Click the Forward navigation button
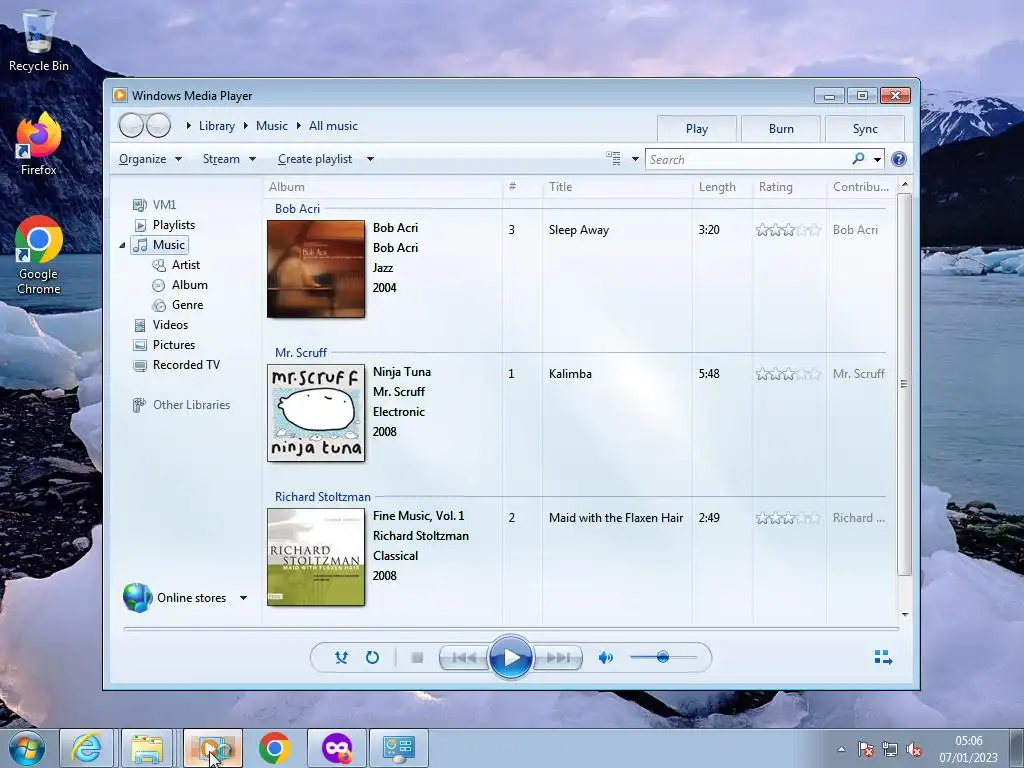1024x768 pixels. [158, 125]
